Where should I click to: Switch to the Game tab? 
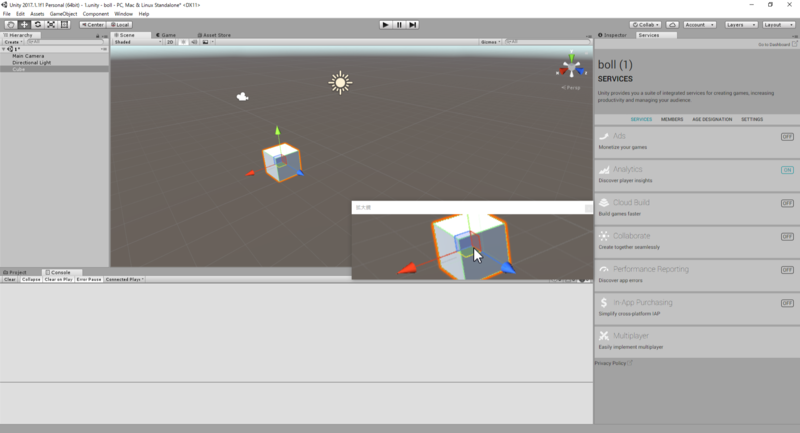pos(166,35)
